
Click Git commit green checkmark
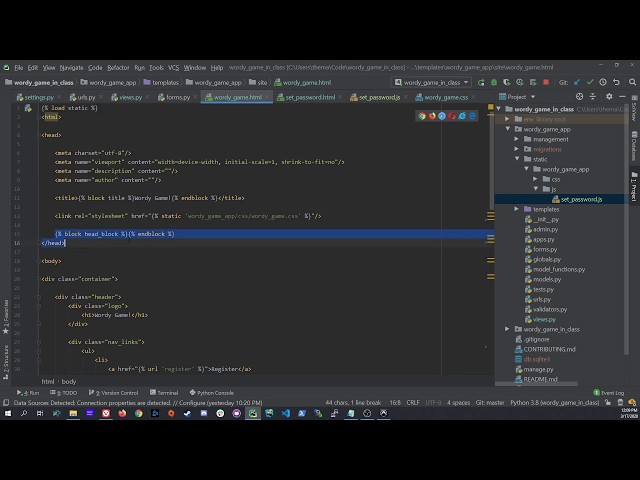point(590,82)
